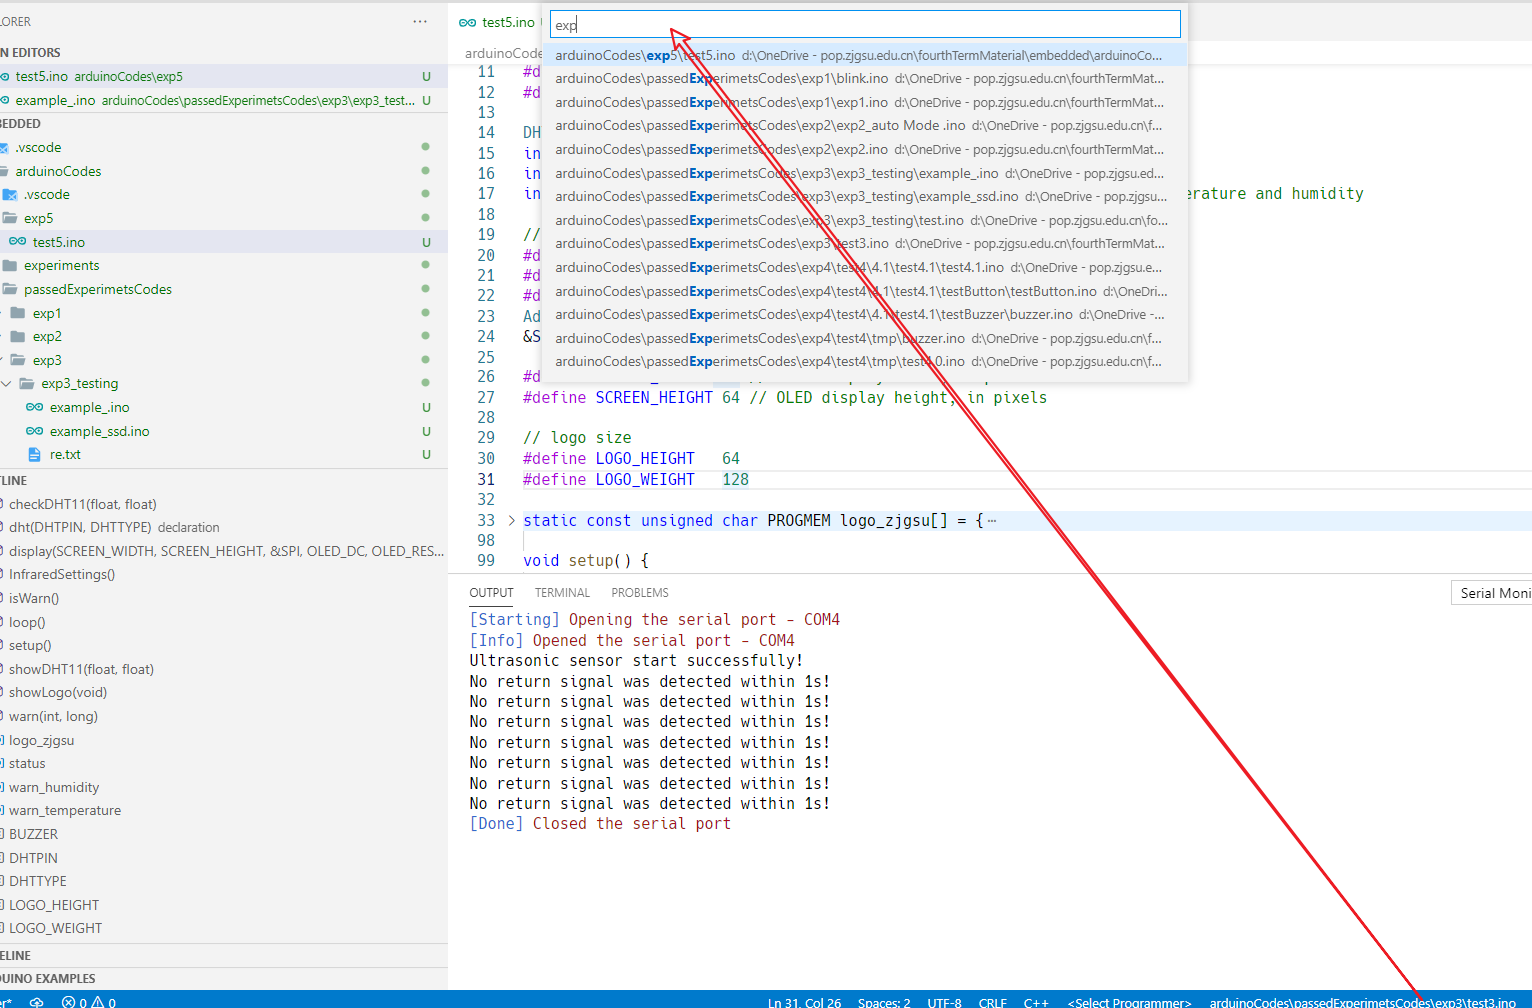
Task: Click the text file icon beside re.txt
Action: pos(36,454)
